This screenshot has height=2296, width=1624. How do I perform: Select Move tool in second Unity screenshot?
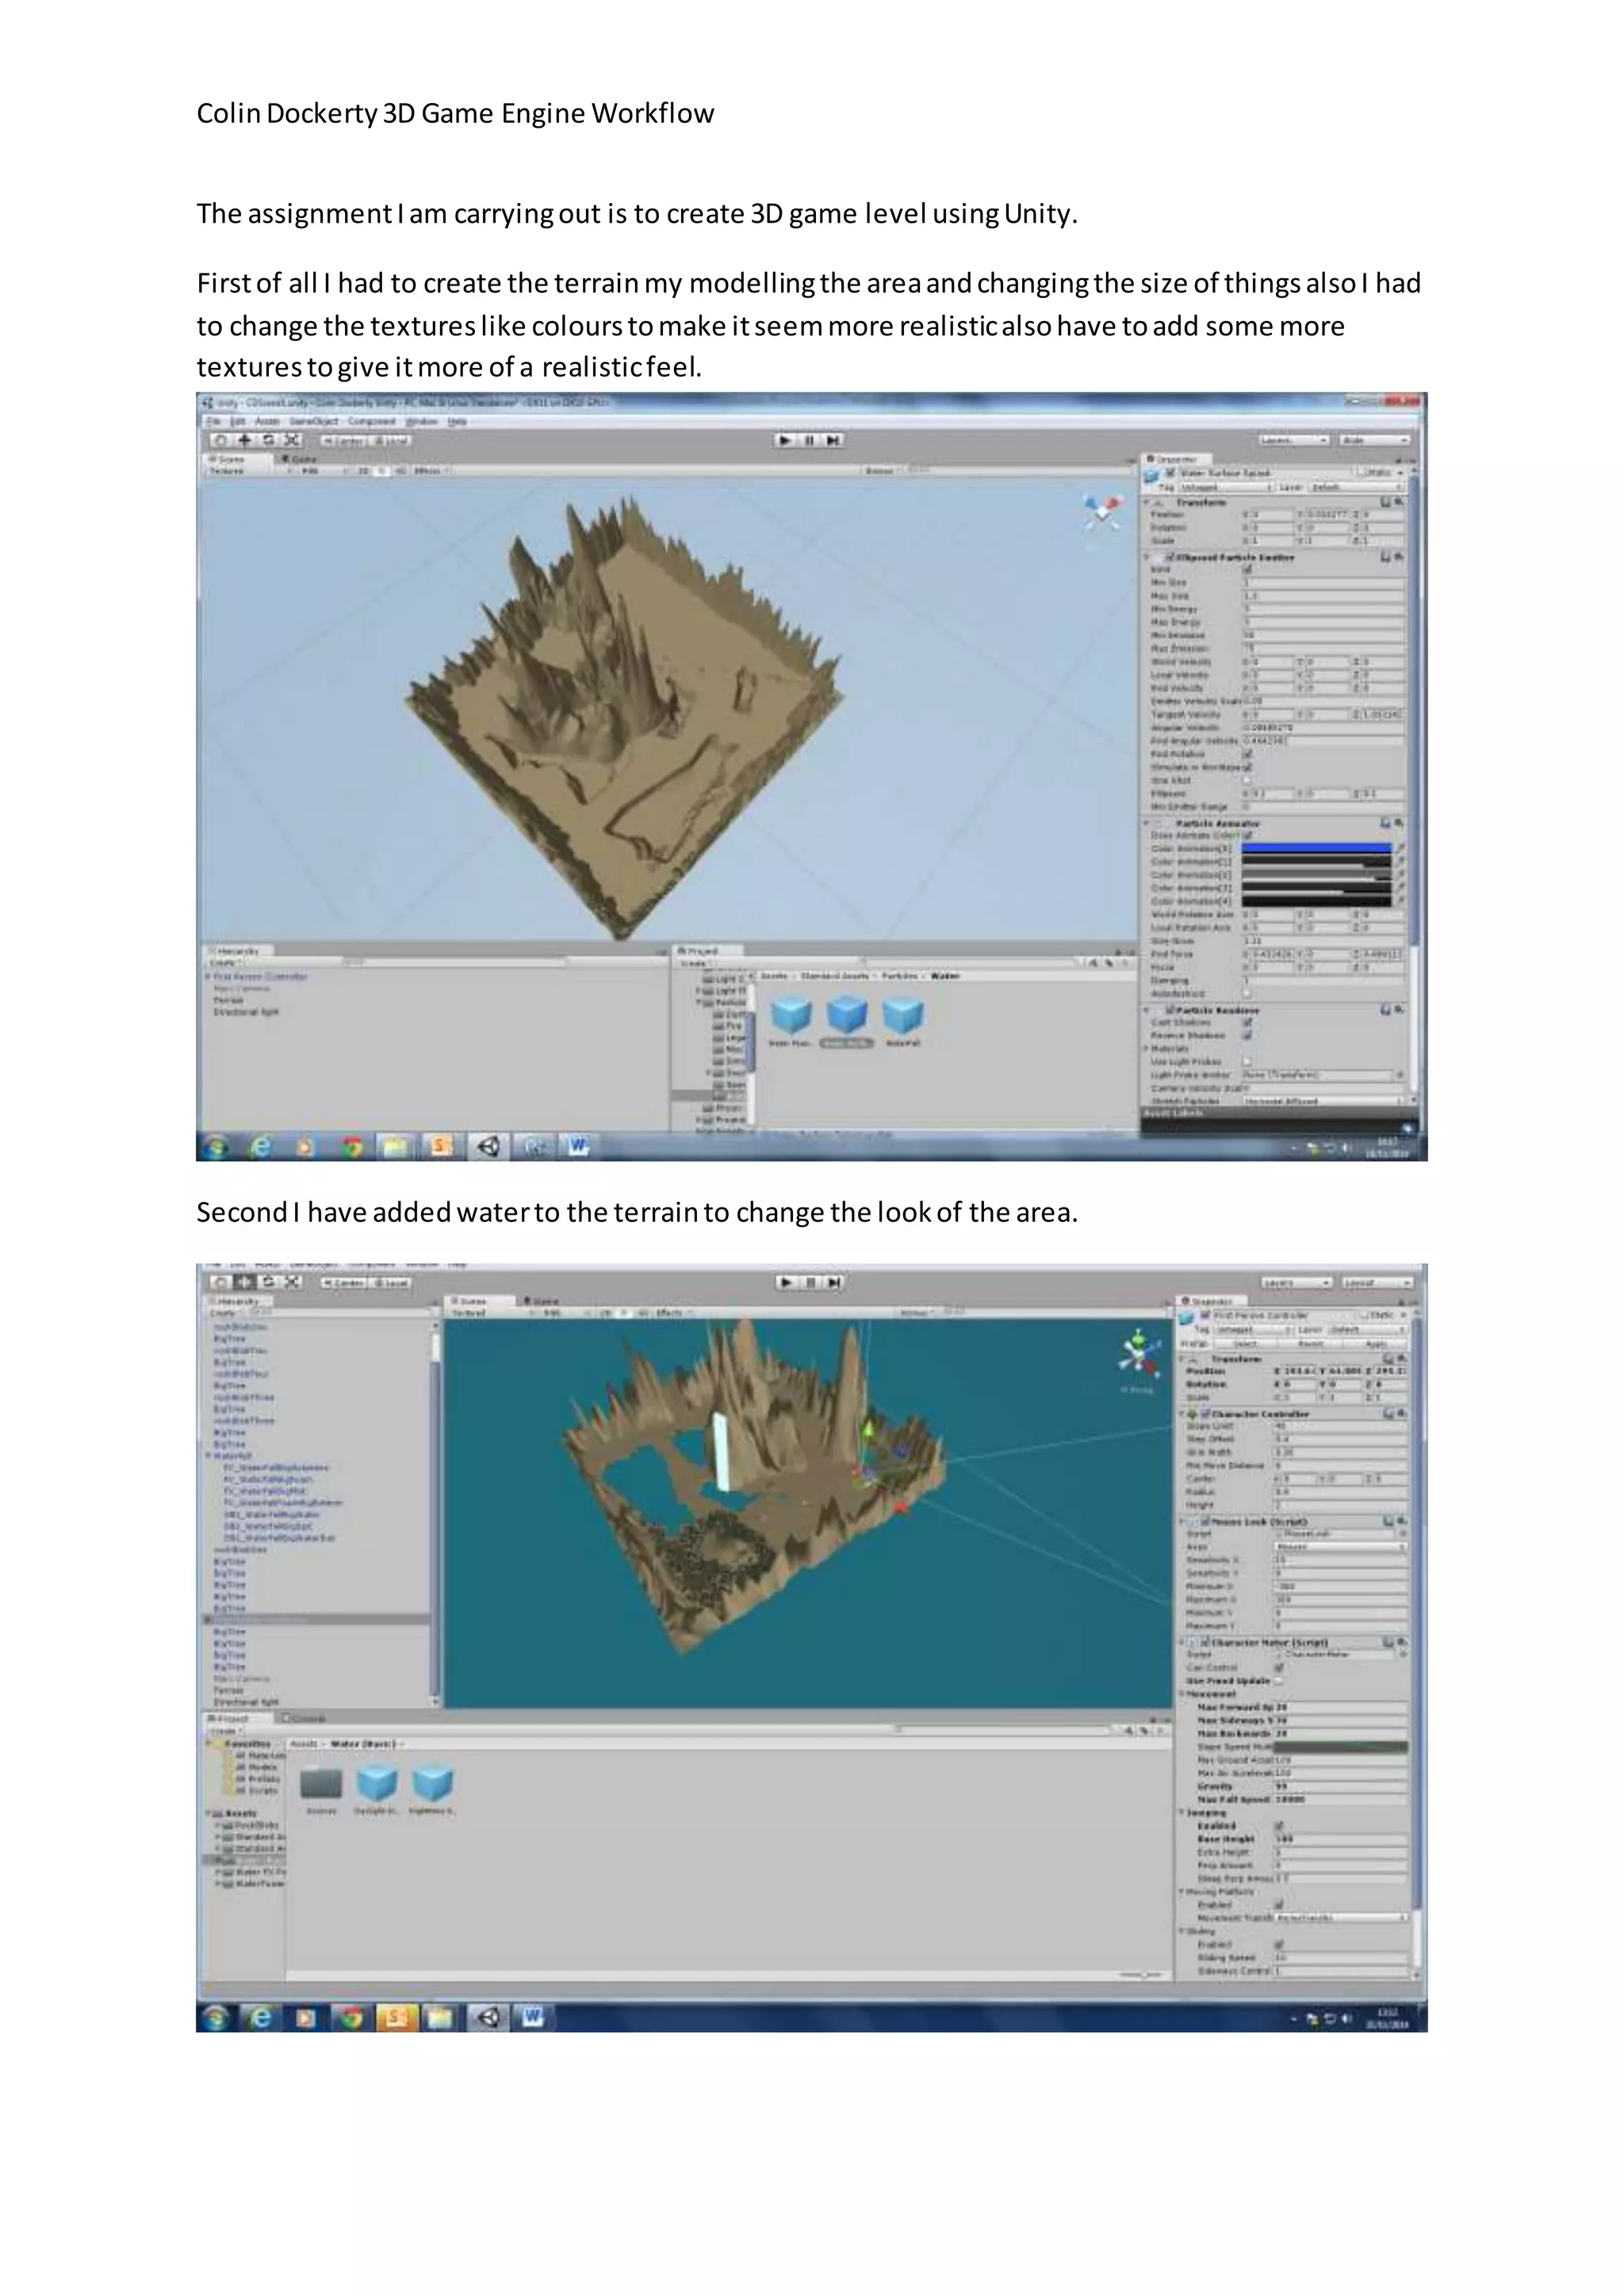coord(244,1282)
